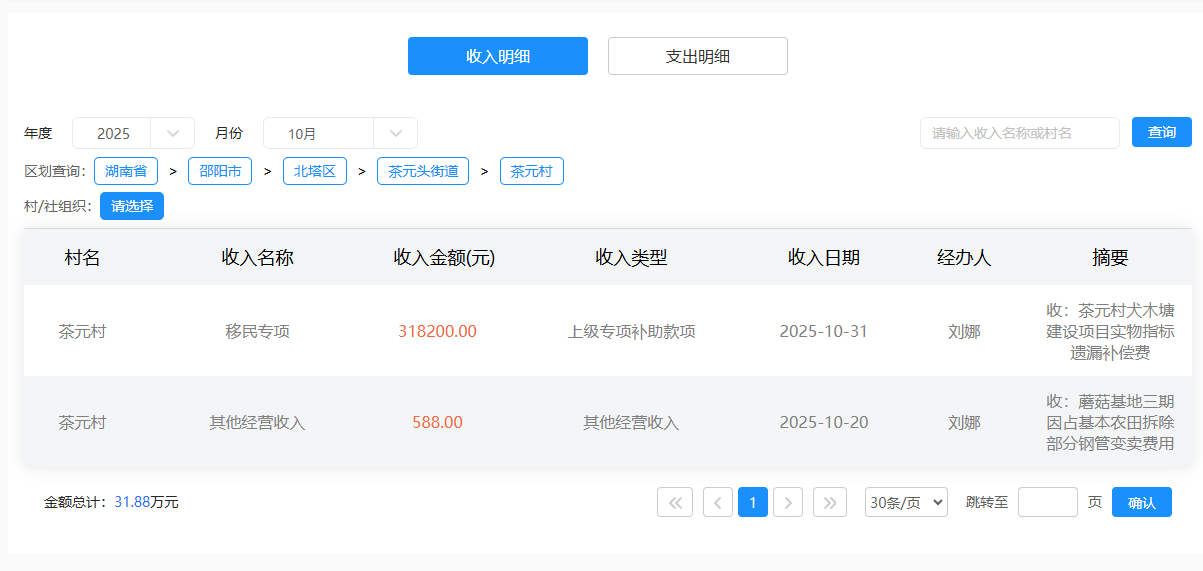The width and height of the screenshot is (1203, 571).
Task: Switch to 支出明细 tab
Action: tap(697, 56)
